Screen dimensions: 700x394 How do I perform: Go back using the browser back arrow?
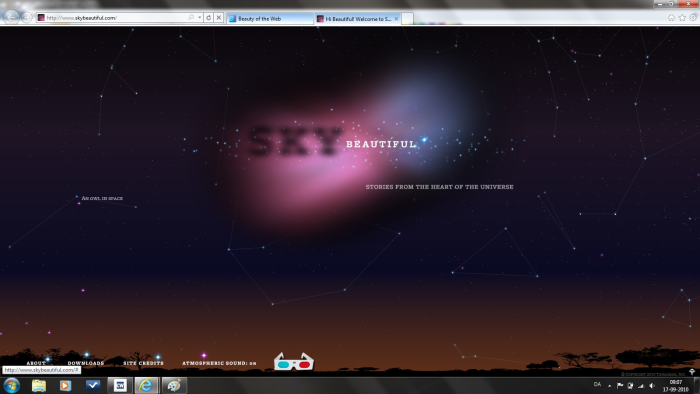click(12, 17)
